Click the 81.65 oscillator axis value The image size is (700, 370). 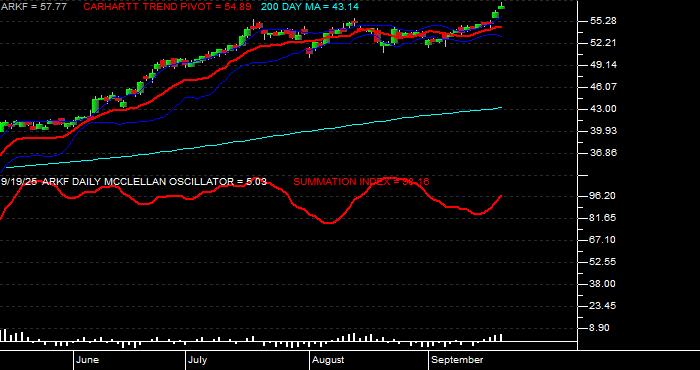tap(602, 218)
